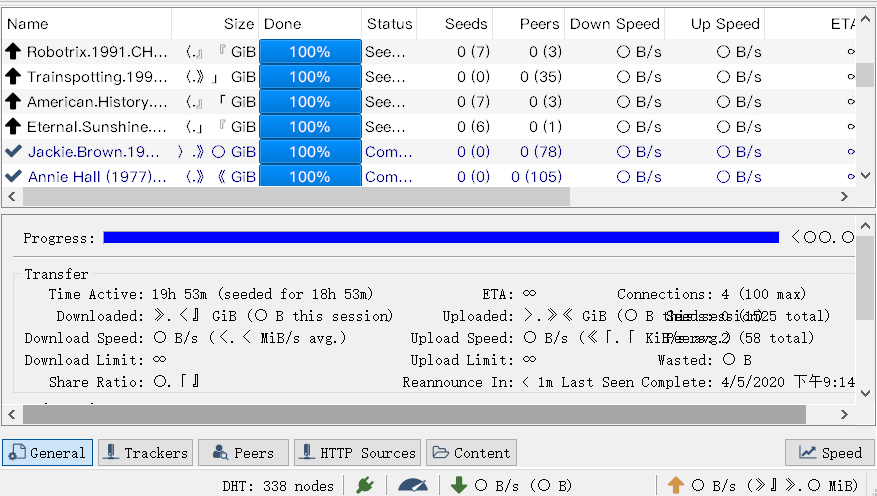Click the torrent list scroll left arrow
The image size is (877, 496).
click(12, 196)
